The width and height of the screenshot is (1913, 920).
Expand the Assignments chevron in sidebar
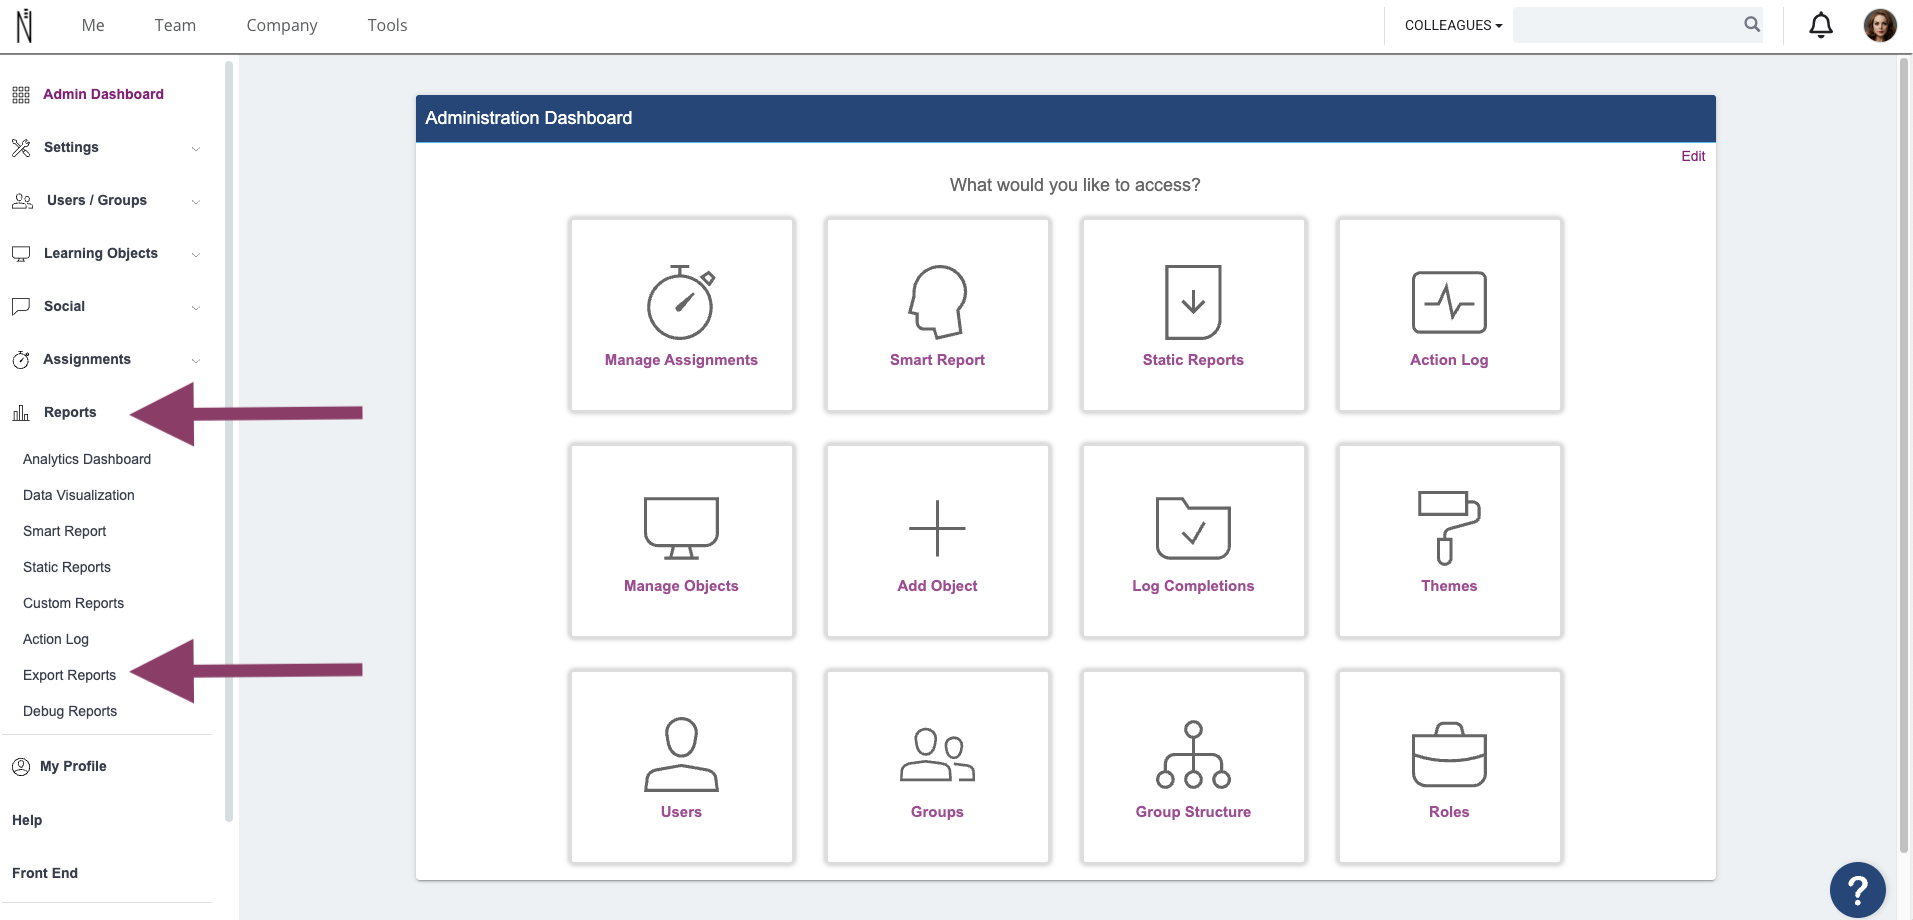tap(195, 361)
